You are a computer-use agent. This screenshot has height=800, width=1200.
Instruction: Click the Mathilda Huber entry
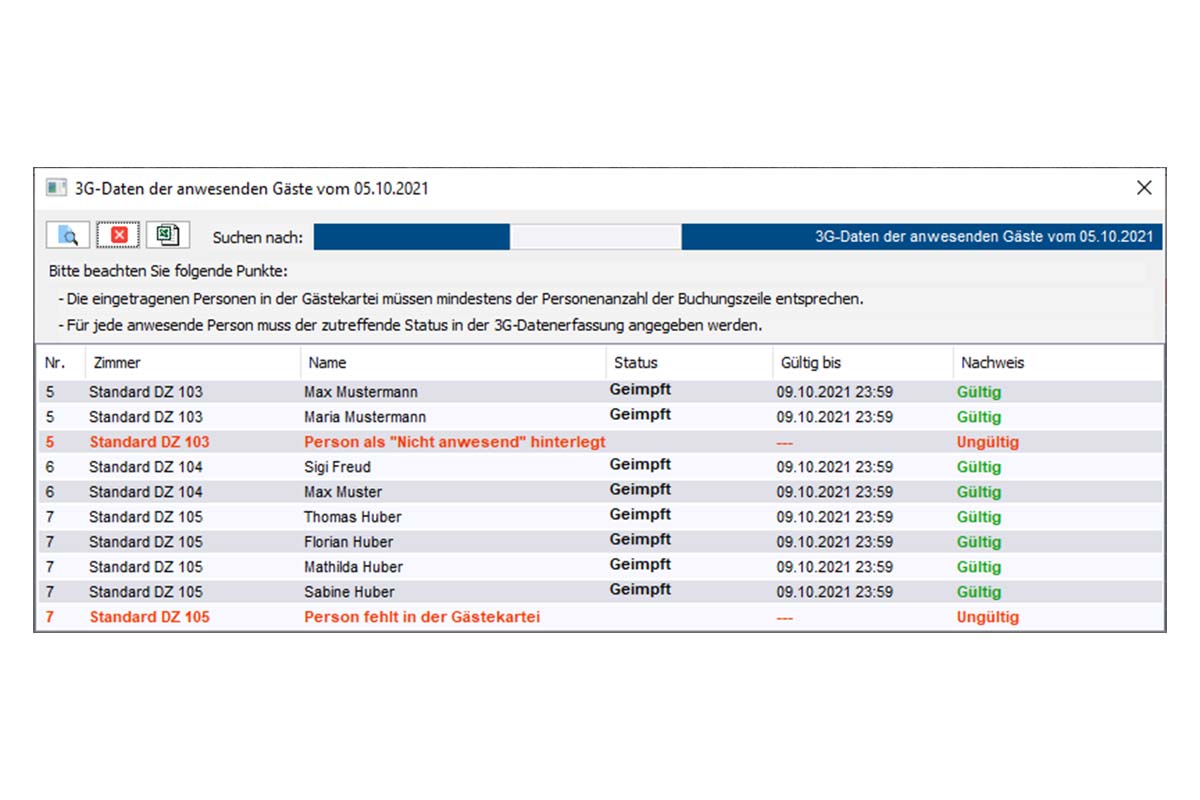tap(353, 567)
